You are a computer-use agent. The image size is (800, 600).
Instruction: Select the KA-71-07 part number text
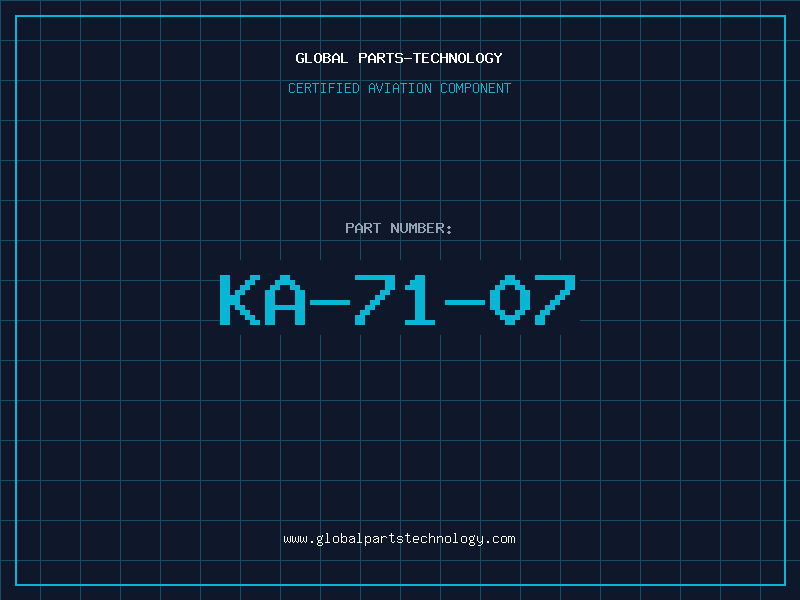tap(398, 299)
